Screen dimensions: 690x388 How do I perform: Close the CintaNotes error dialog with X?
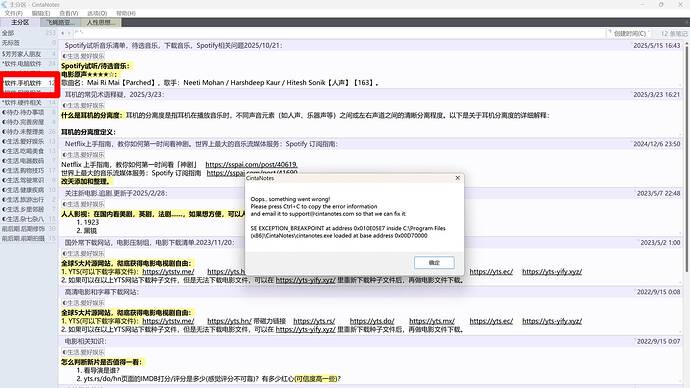pos(458,178)
